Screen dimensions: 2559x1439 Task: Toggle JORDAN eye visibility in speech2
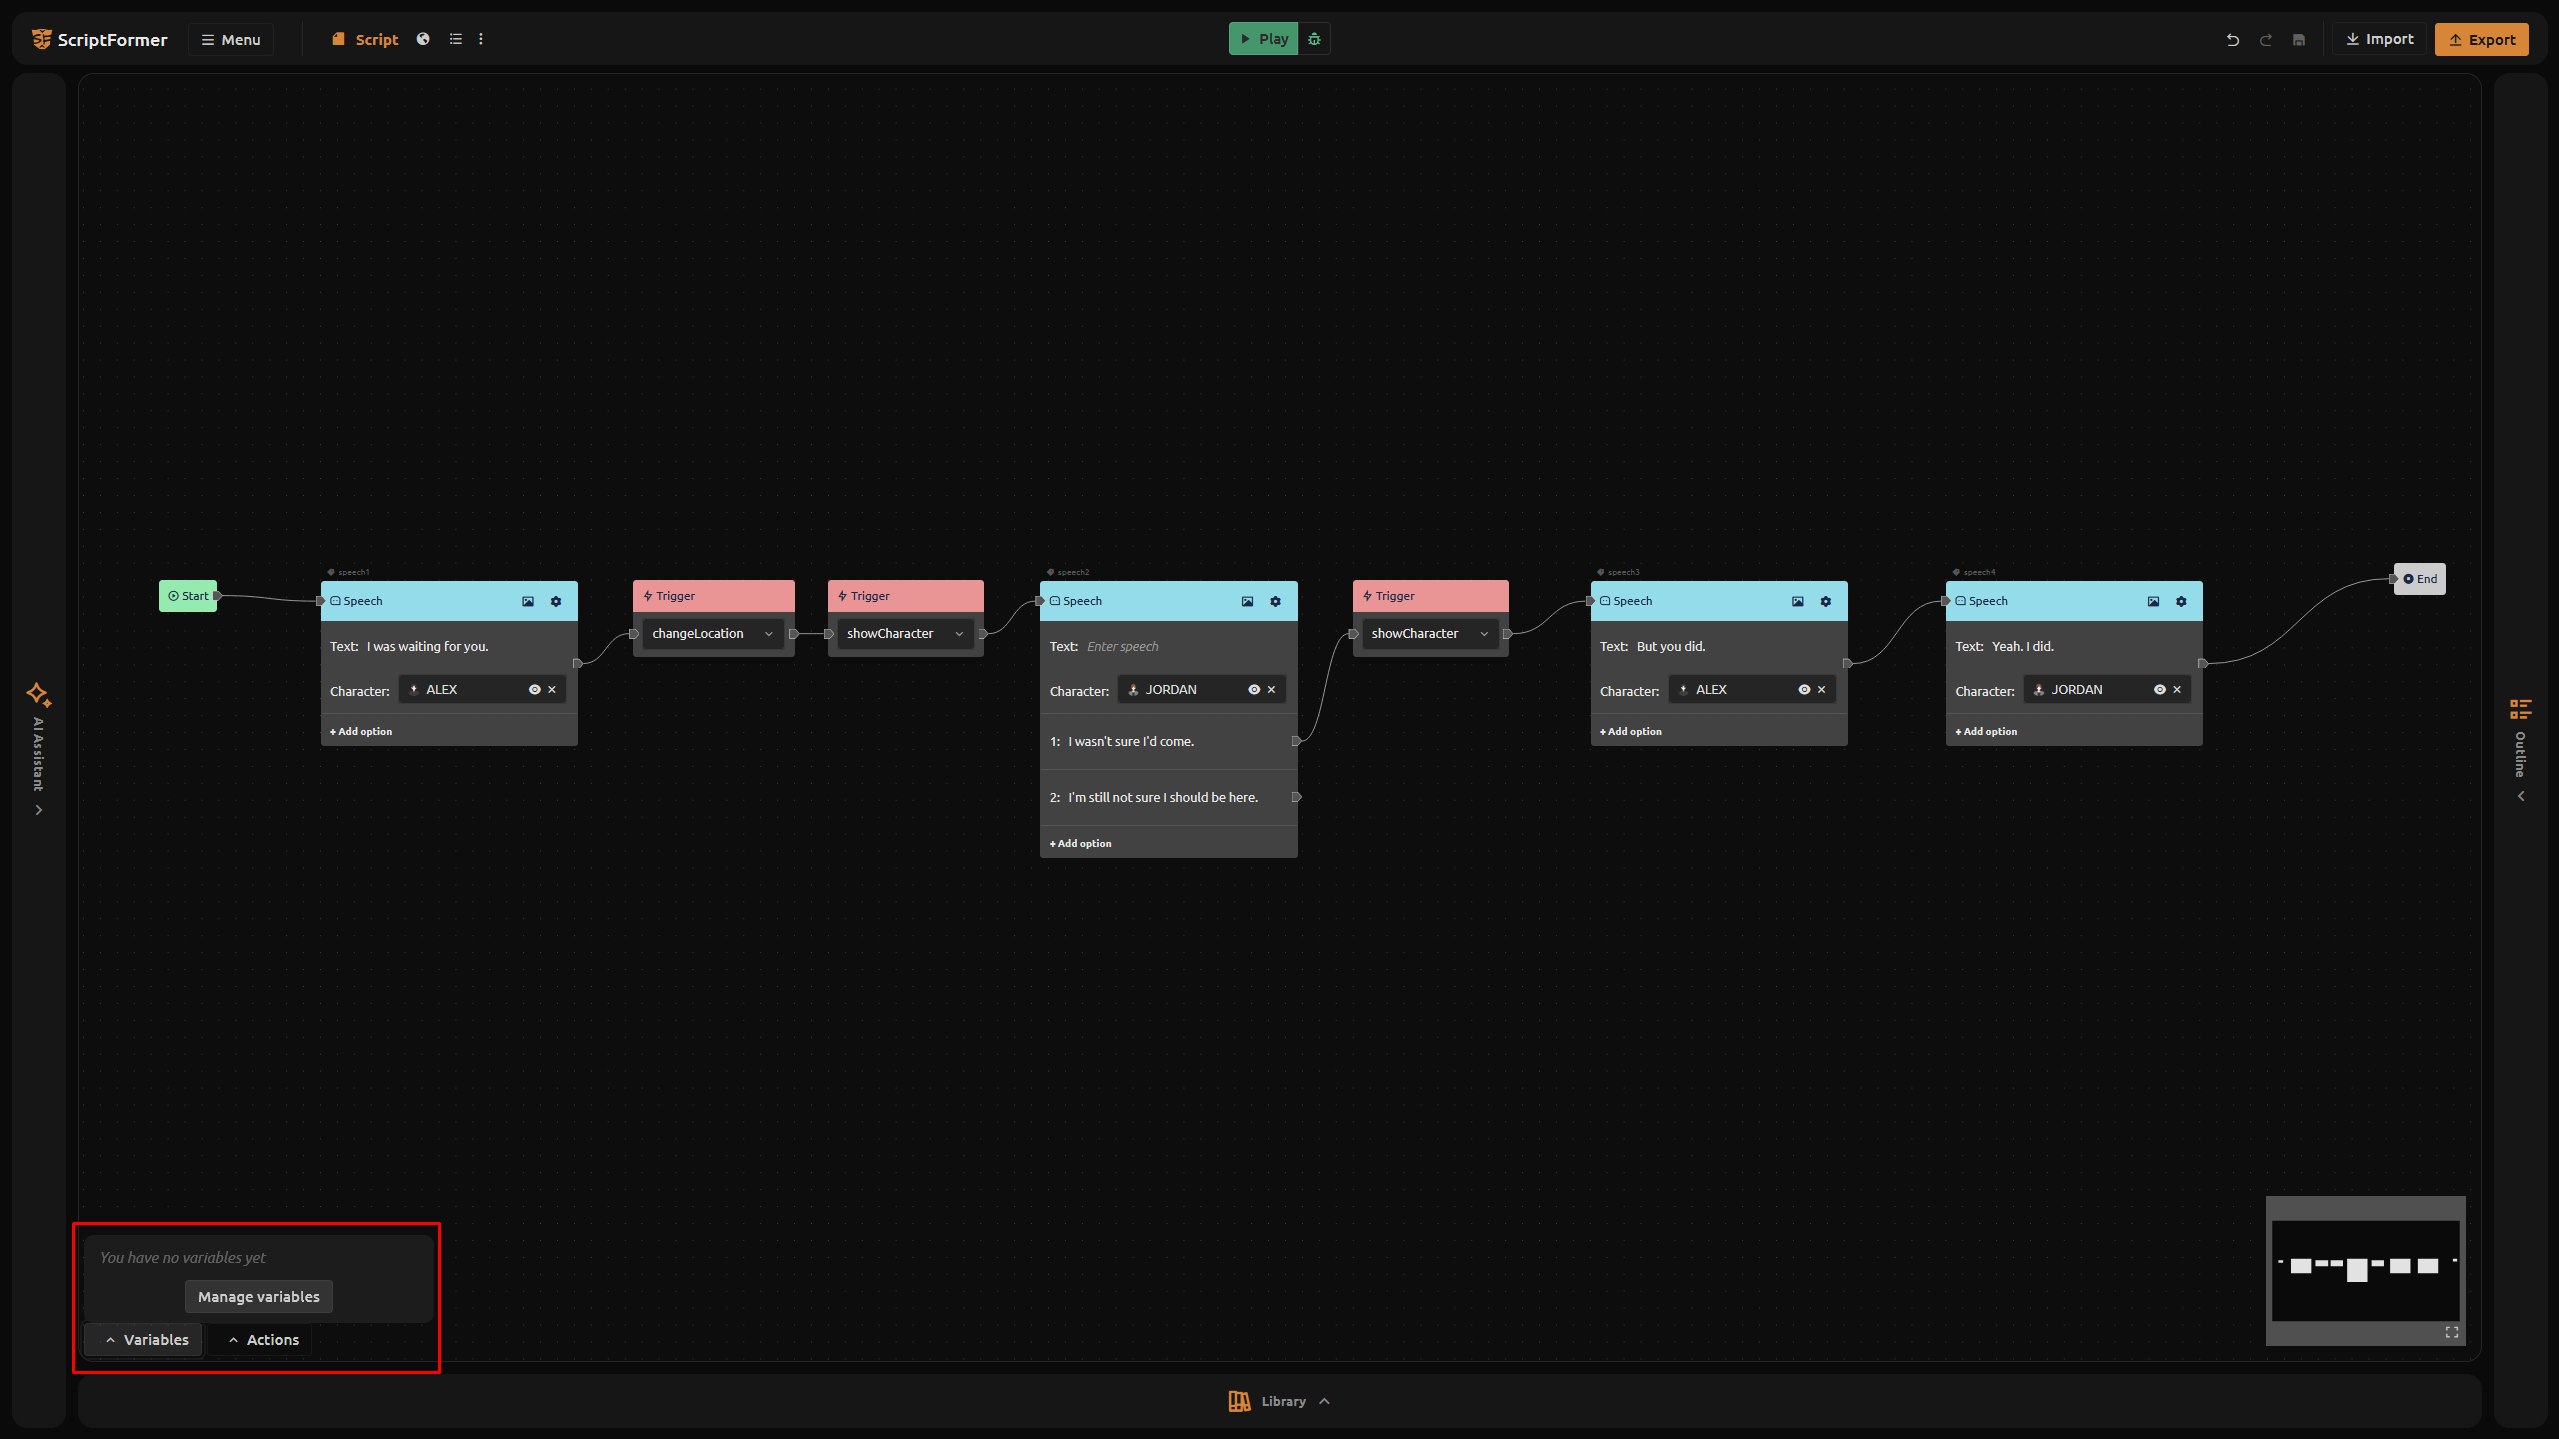(1254, 689)
